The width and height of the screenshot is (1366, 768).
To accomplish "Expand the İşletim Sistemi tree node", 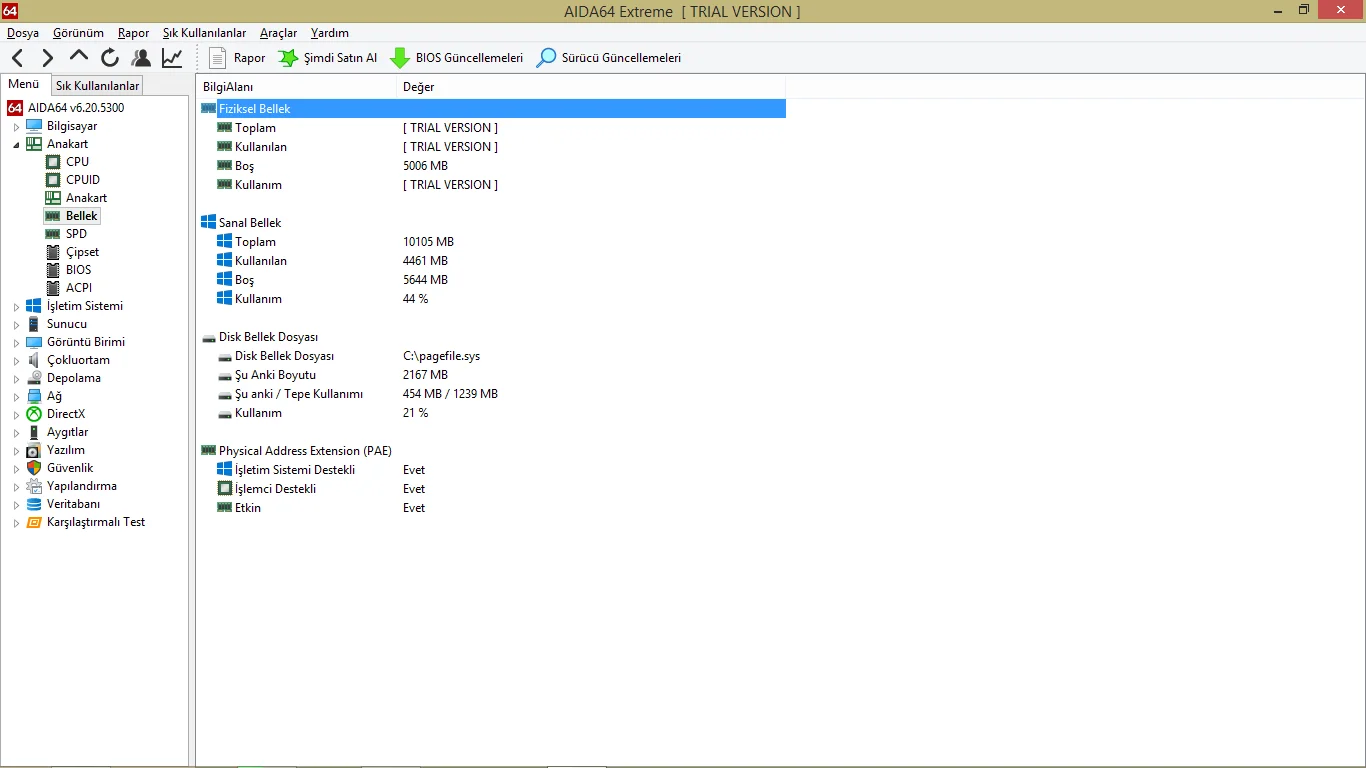I will point(16,307).
